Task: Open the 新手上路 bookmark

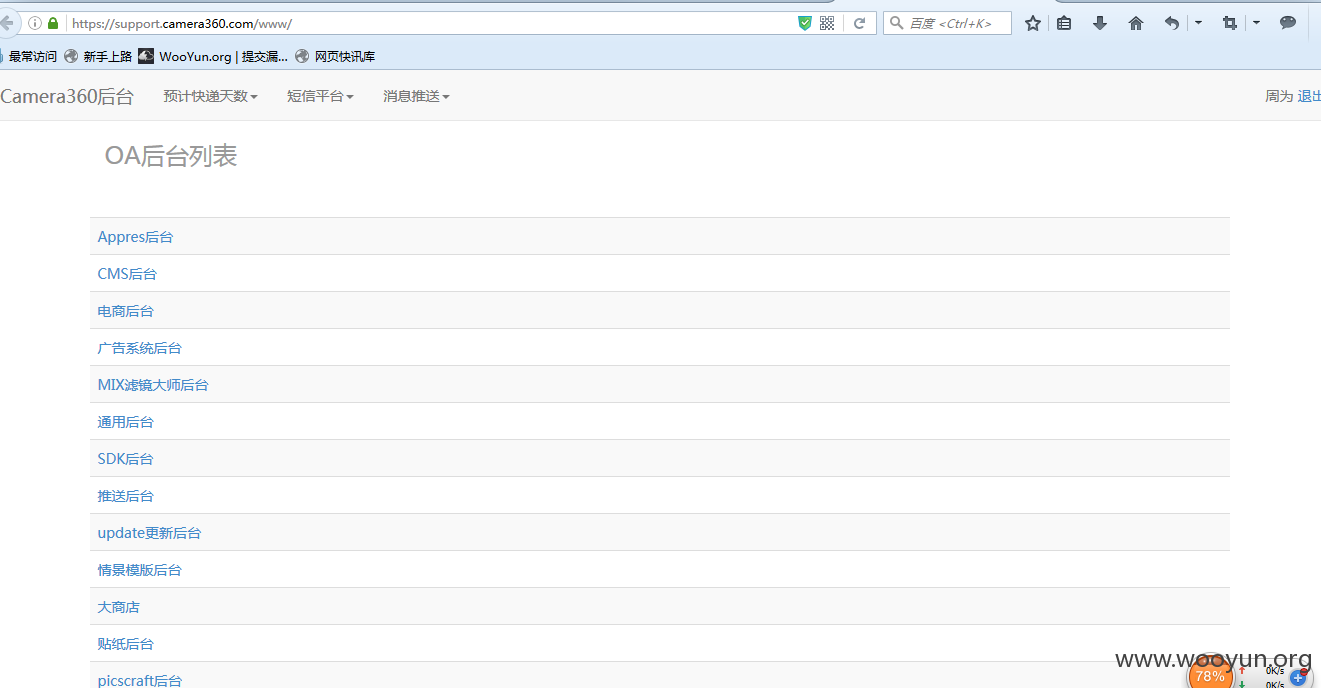Action: [98, 56]
